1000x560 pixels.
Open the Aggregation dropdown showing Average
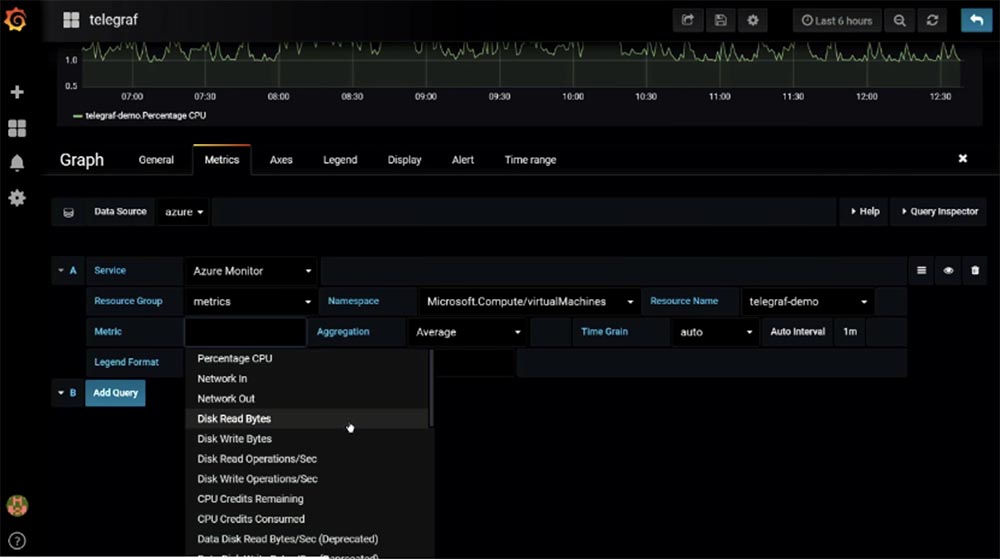coord(467,332)
